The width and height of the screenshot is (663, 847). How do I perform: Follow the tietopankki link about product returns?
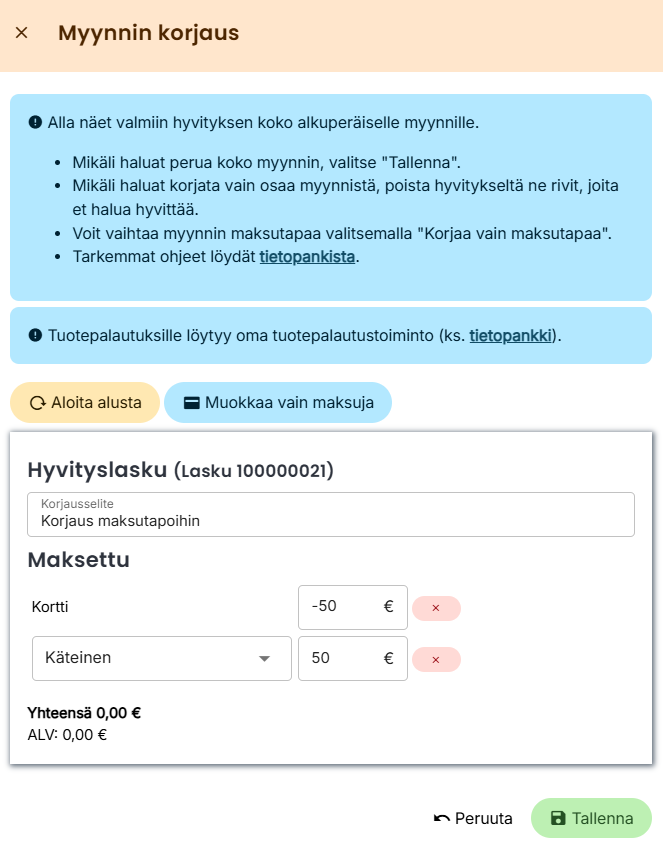[511, 335]
